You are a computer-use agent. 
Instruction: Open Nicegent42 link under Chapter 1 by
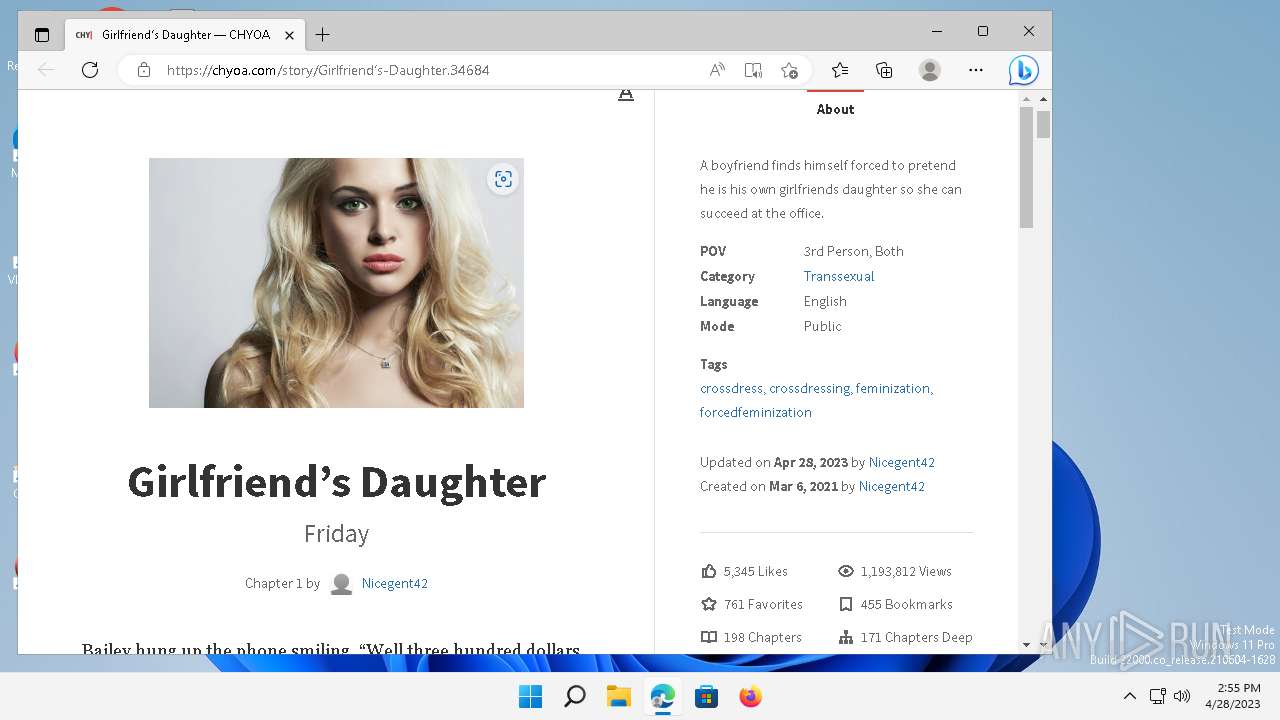click(x=395, y=583)
